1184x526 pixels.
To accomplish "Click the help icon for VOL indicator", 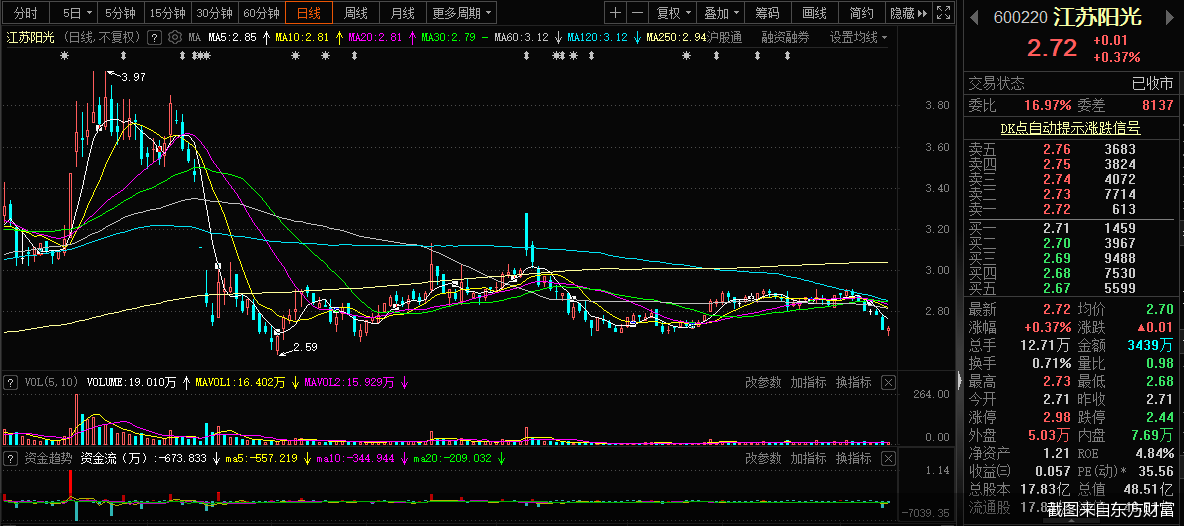I will click(10, 382).
